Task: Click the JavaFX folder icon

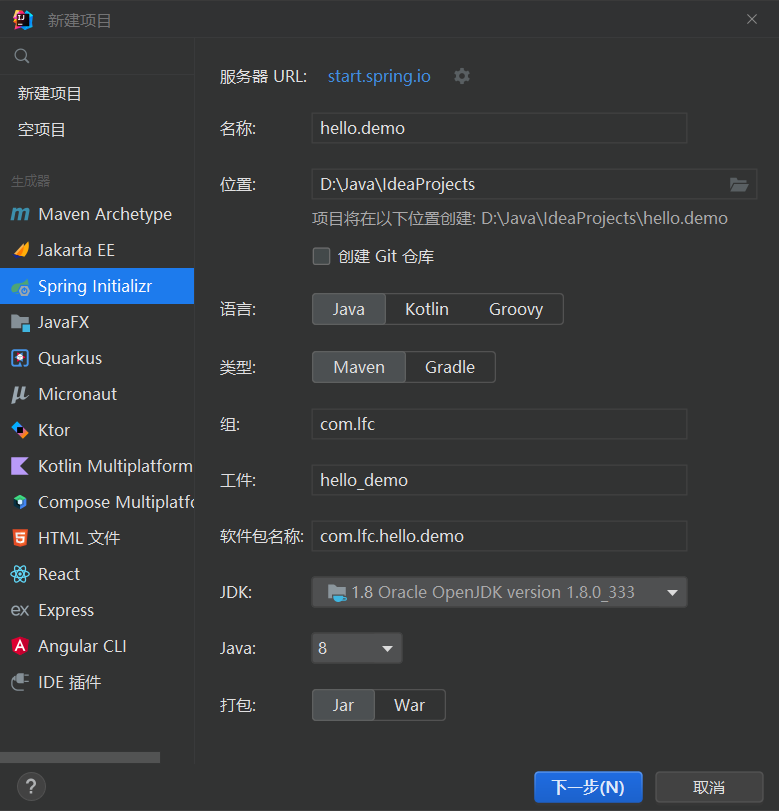Action: [21, 323]
